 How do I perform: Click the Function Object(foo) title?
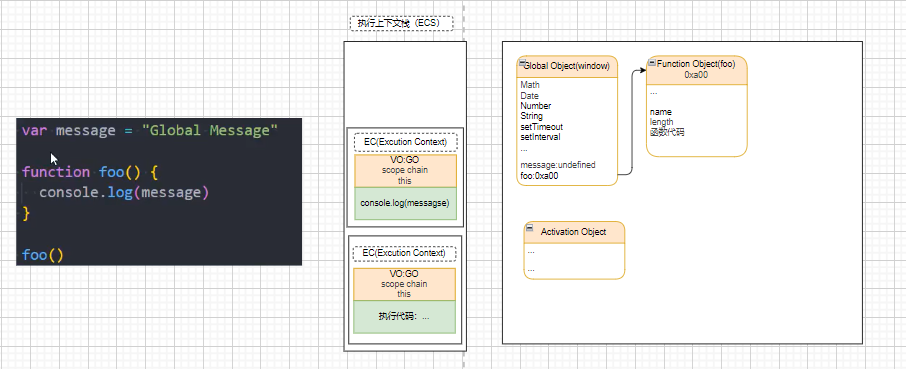coord(696,64)
